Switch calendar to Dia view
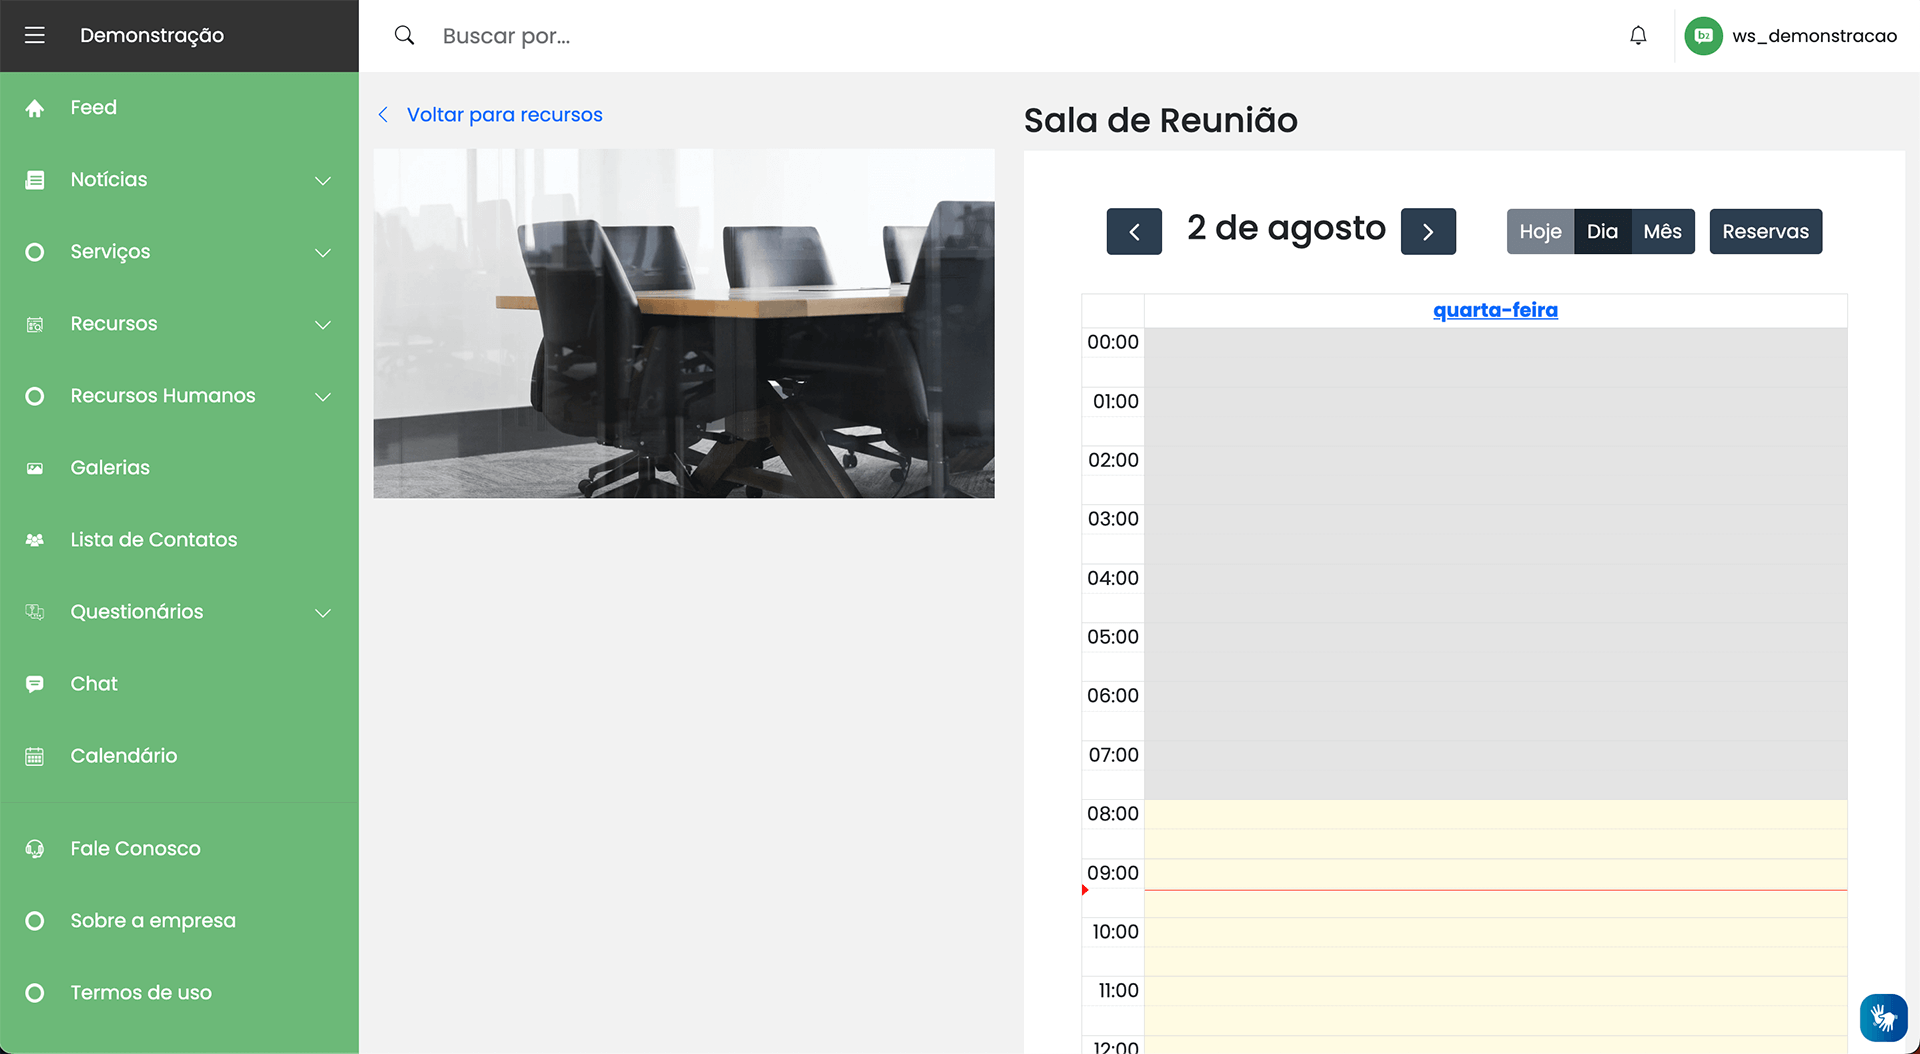 [x=1602, y=232]
